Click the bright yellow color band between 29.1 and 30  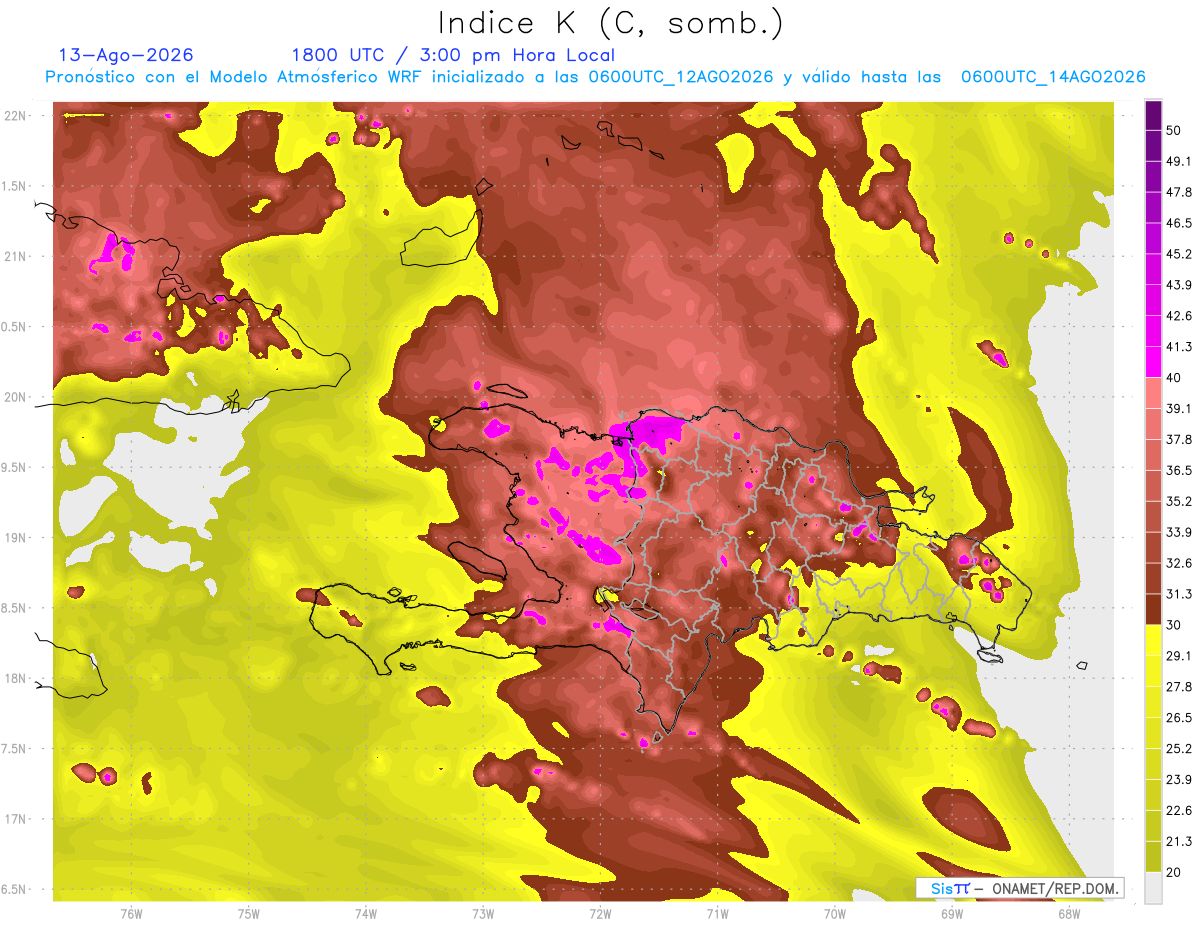(1153, 640)
